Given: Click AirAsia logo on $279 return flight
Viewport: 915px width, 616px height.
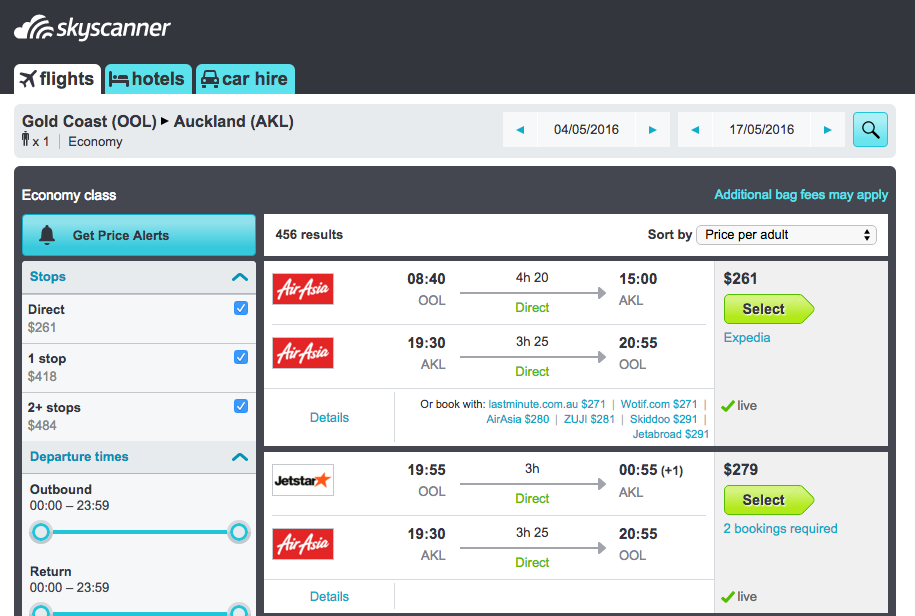Looking at the screenshot, I should coord(303,544).
